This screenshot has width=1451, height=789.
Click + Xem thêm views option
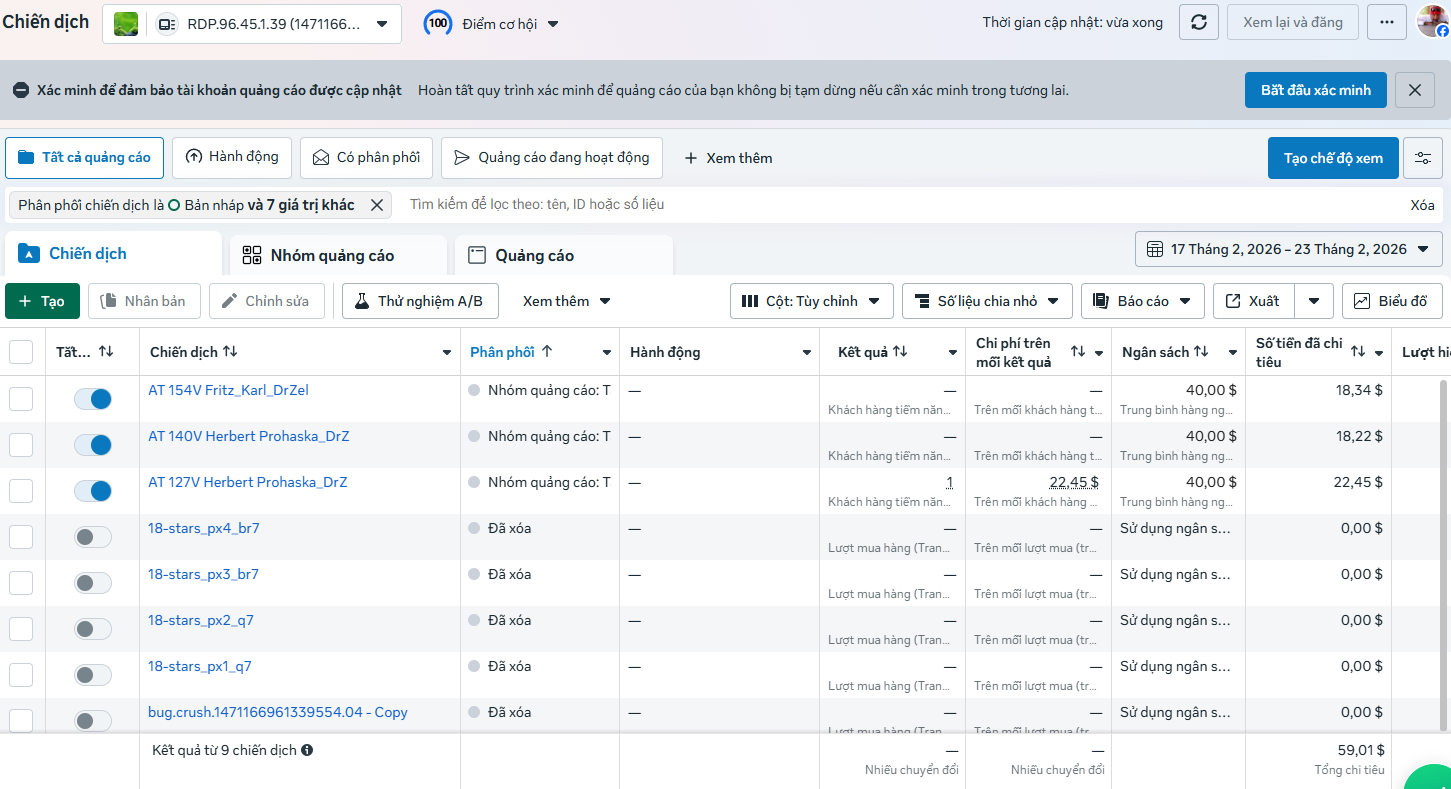click(x=728, y=158)
